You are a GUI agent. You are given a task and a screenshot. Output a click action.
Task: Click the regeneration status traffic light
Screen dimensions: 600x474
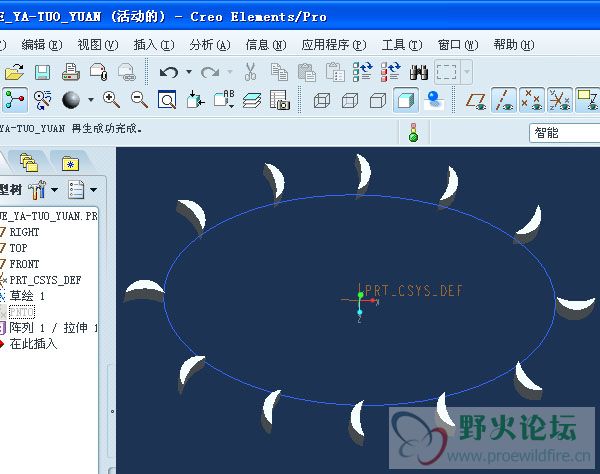click(413, 132)
